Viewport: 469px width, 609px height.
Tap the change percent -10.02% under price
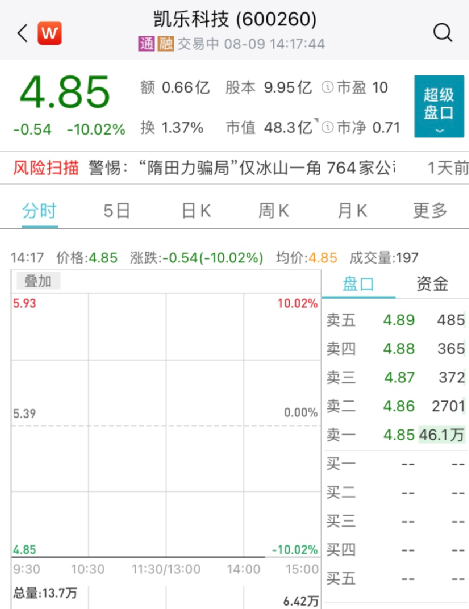pos(96,129)
